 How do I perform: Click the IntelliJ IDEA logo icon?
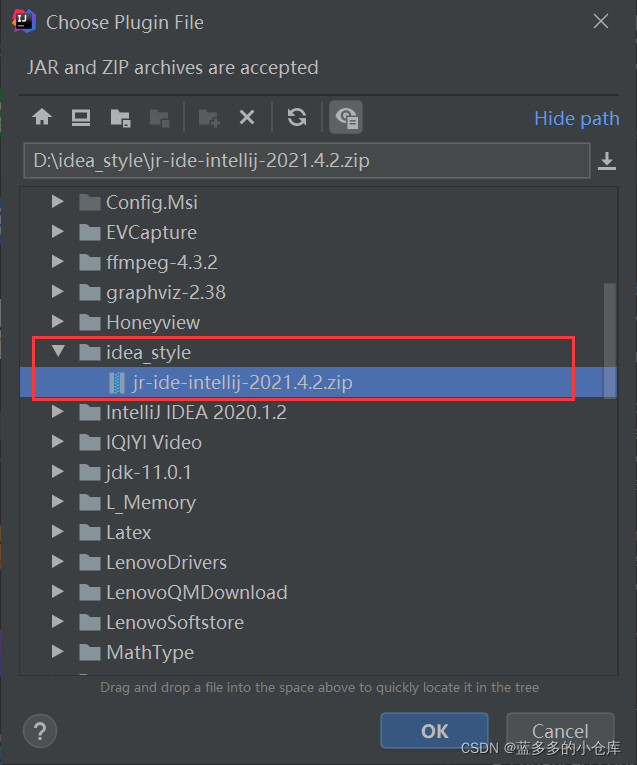[24, 21]
